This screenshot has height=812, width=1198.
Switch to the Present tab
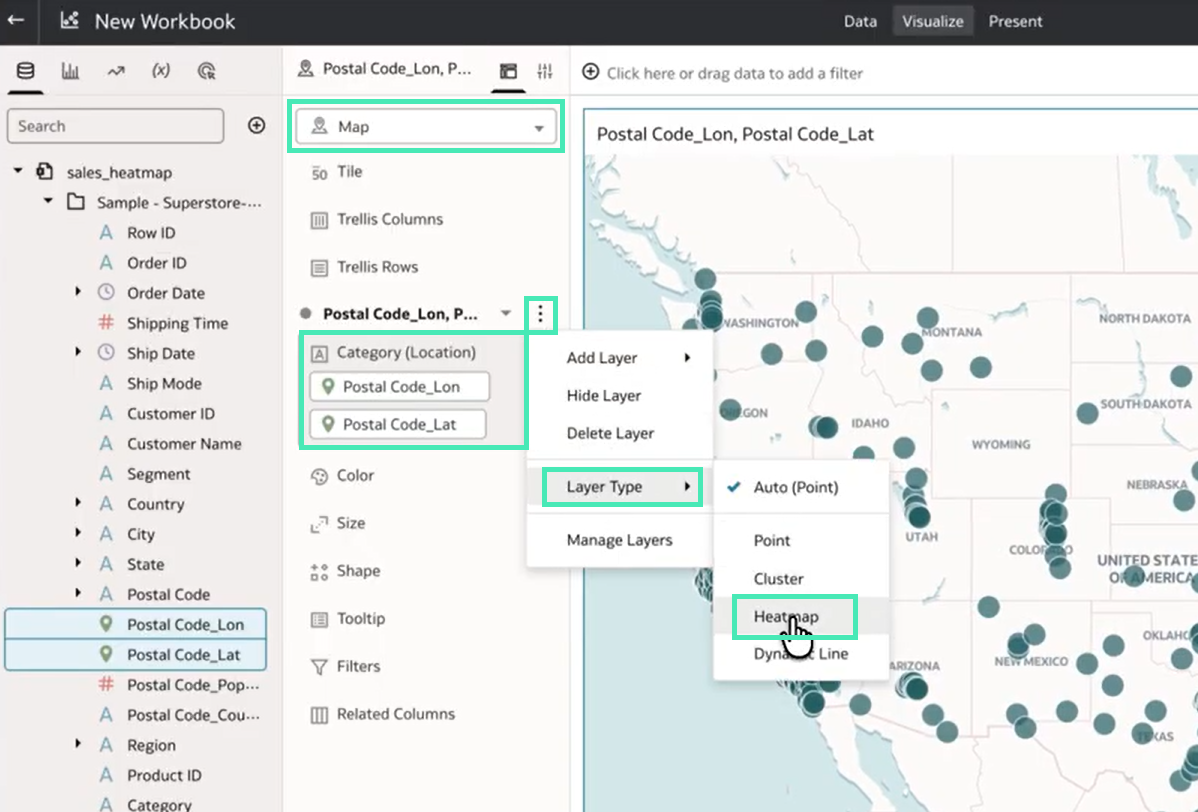point(1015,21)
